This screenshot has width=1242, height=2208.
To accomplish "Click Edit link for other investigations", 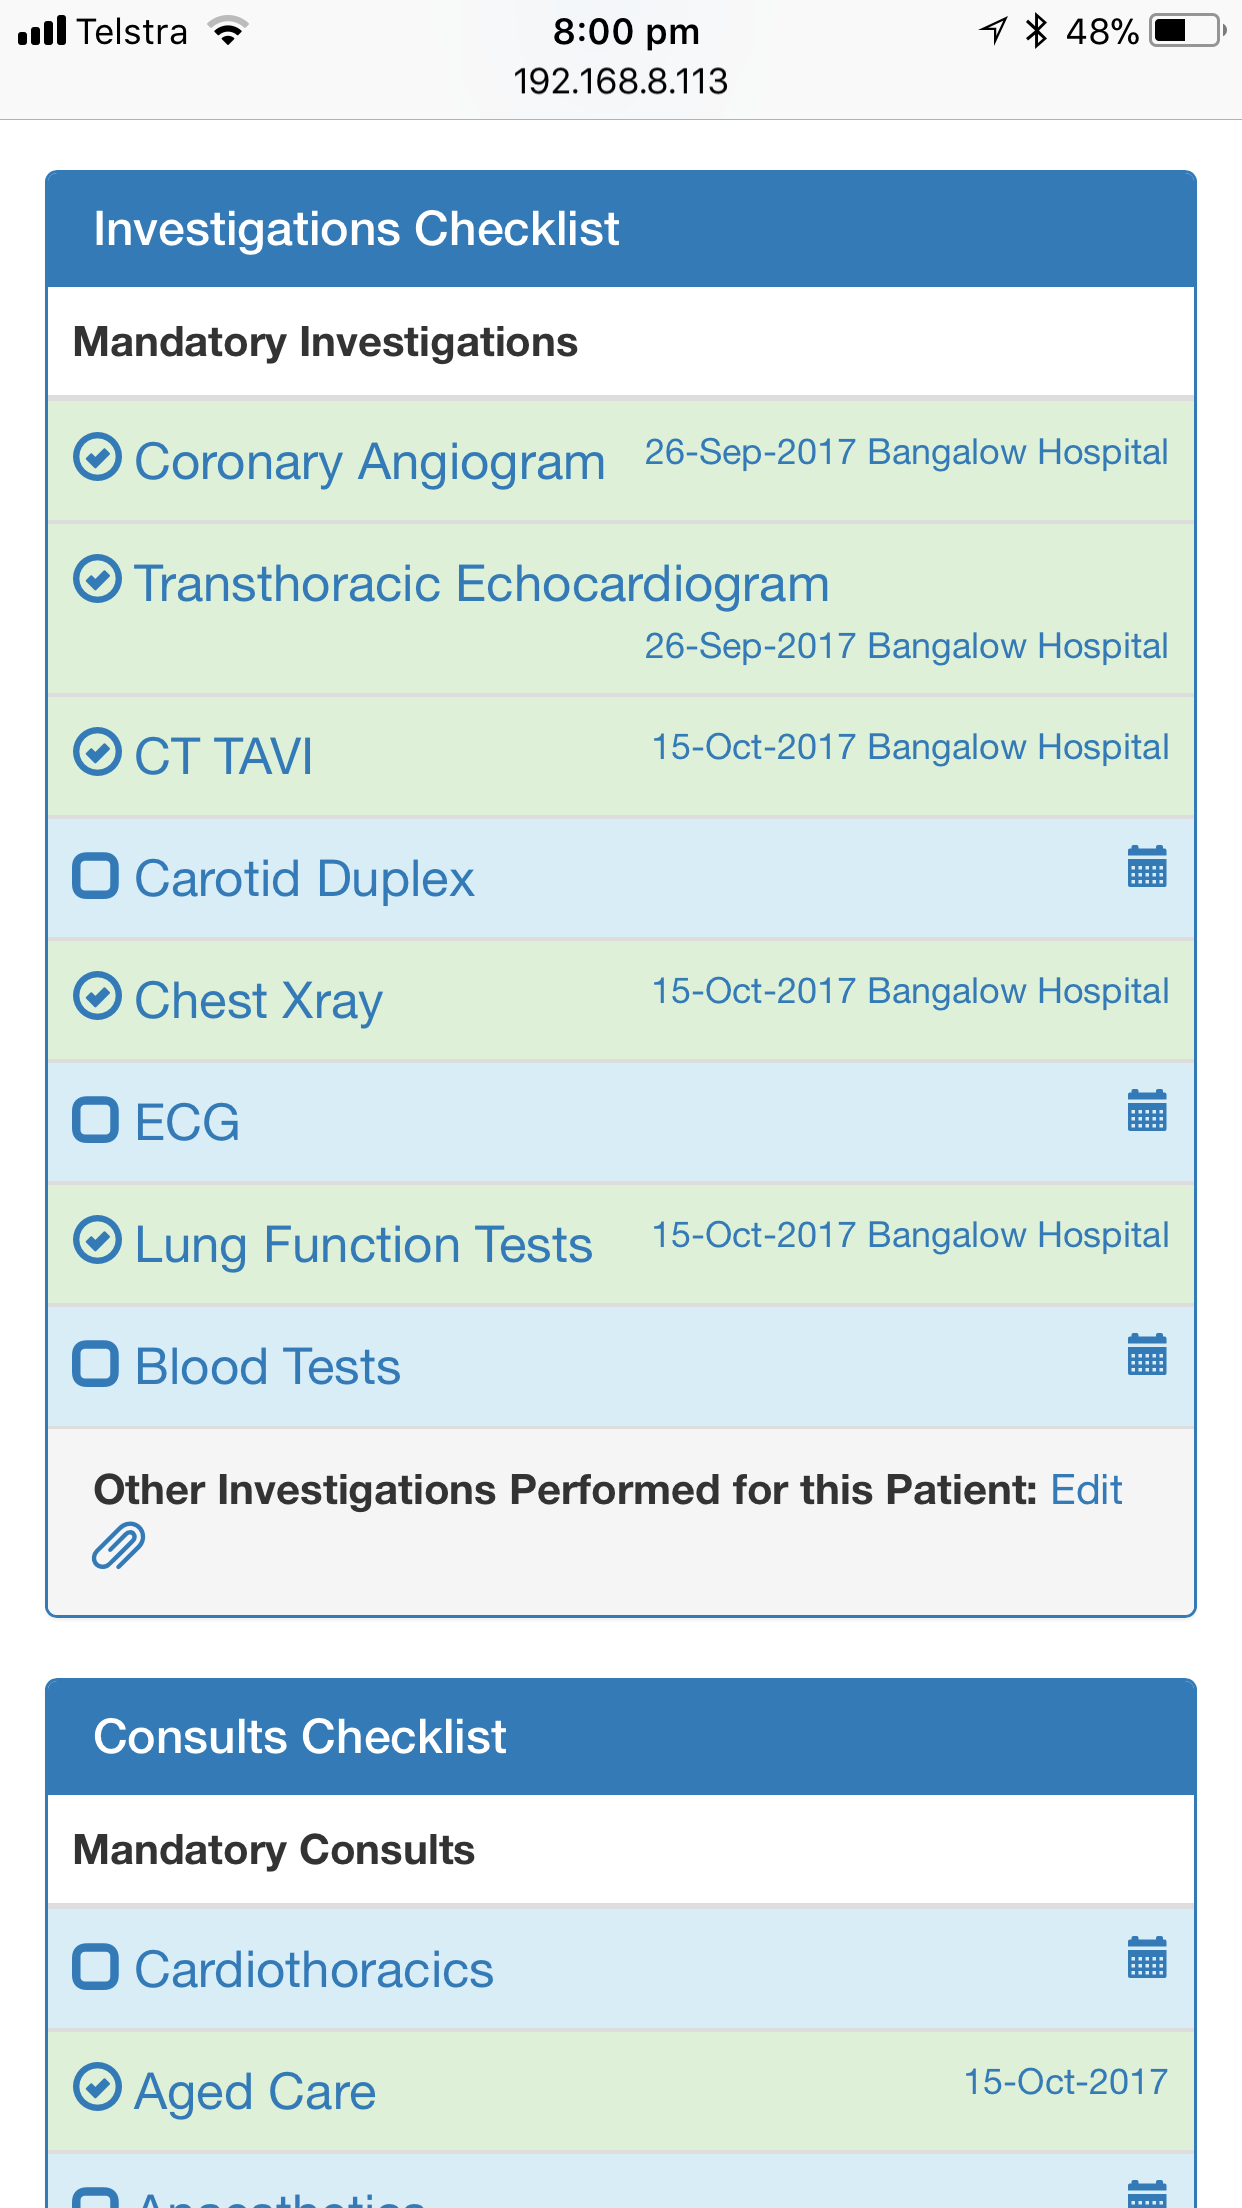I will click(1086, 1490).
